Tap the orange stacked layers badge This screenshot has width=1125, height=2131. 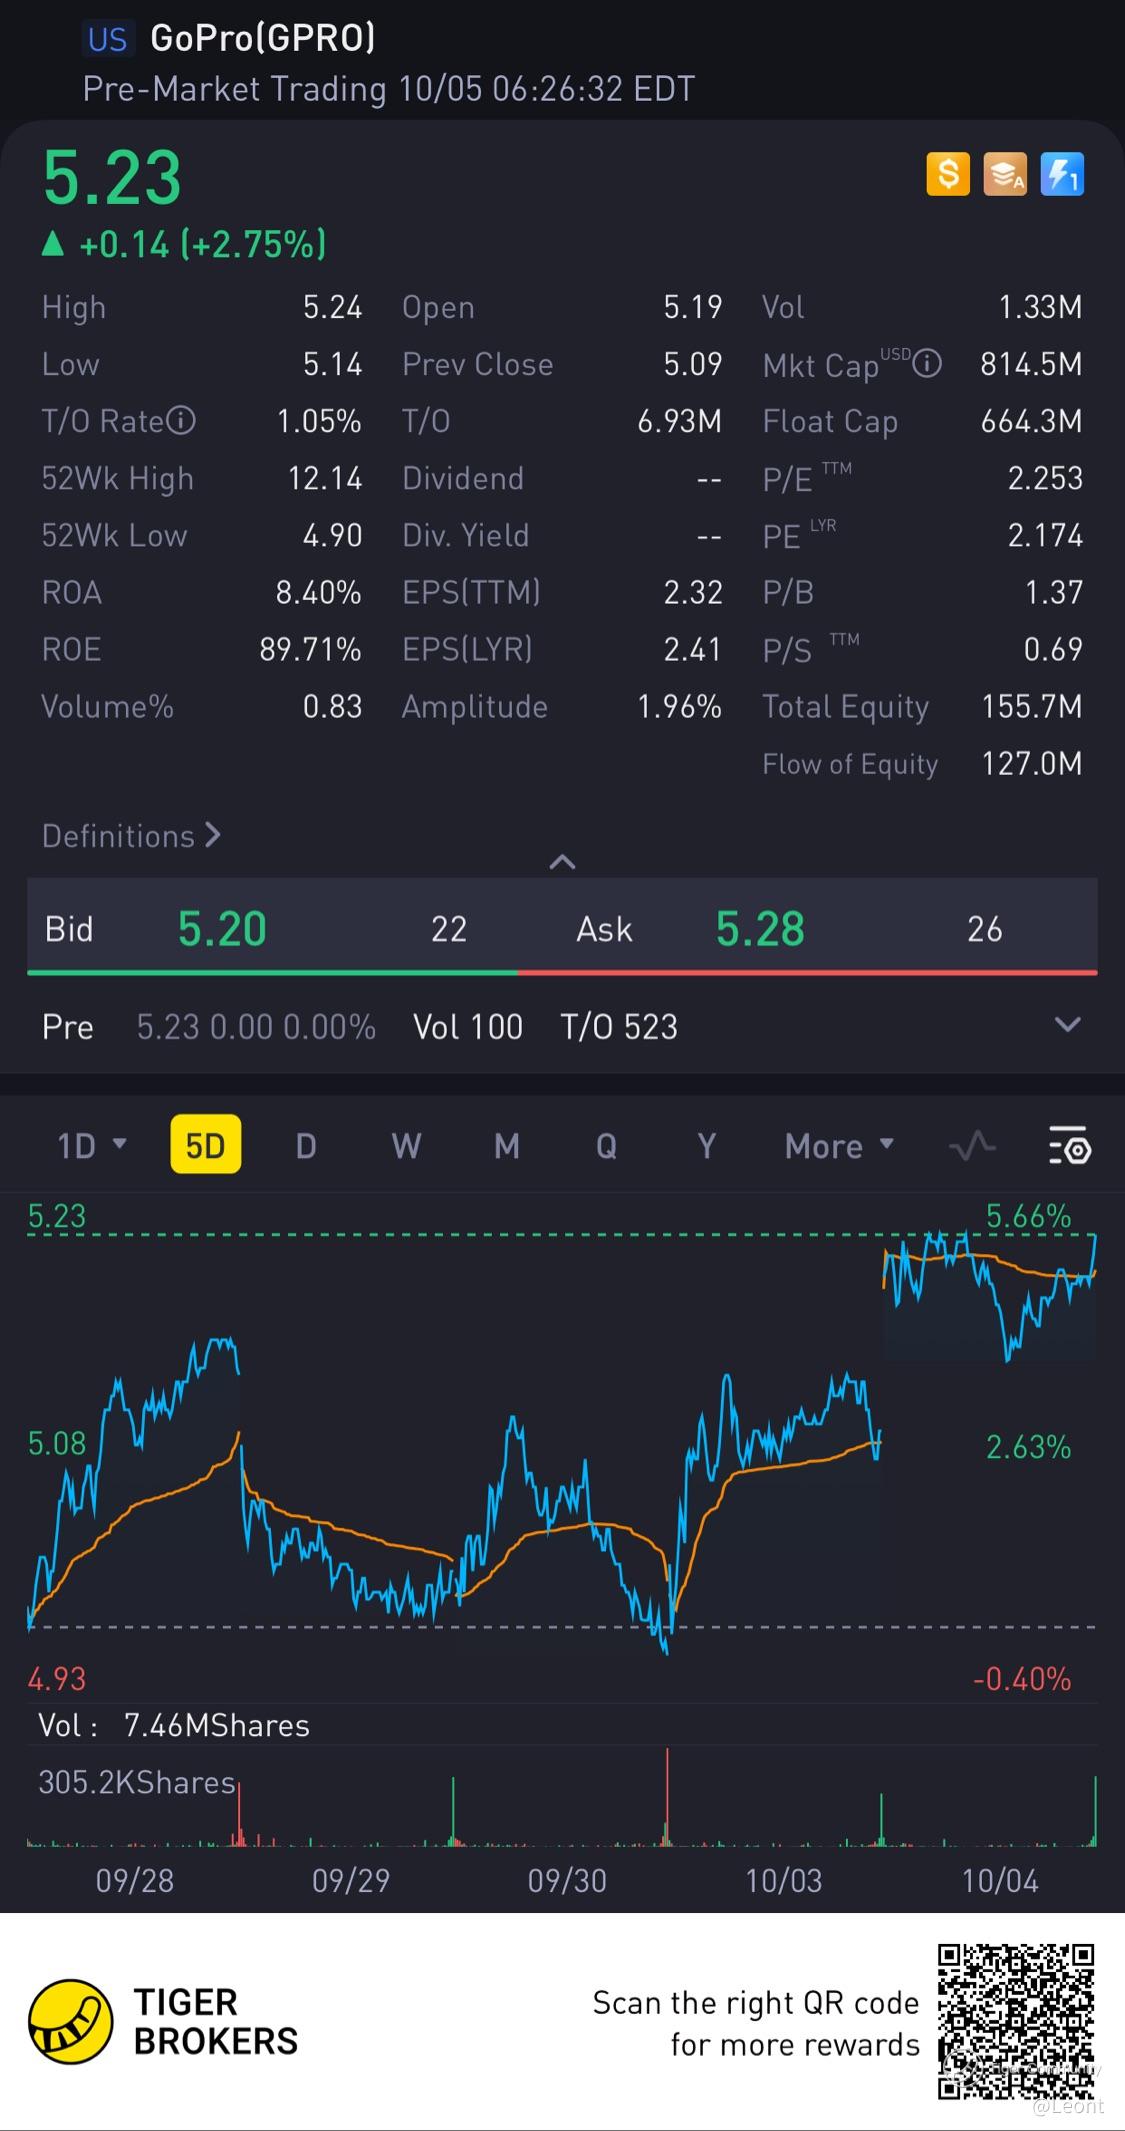1005,175
